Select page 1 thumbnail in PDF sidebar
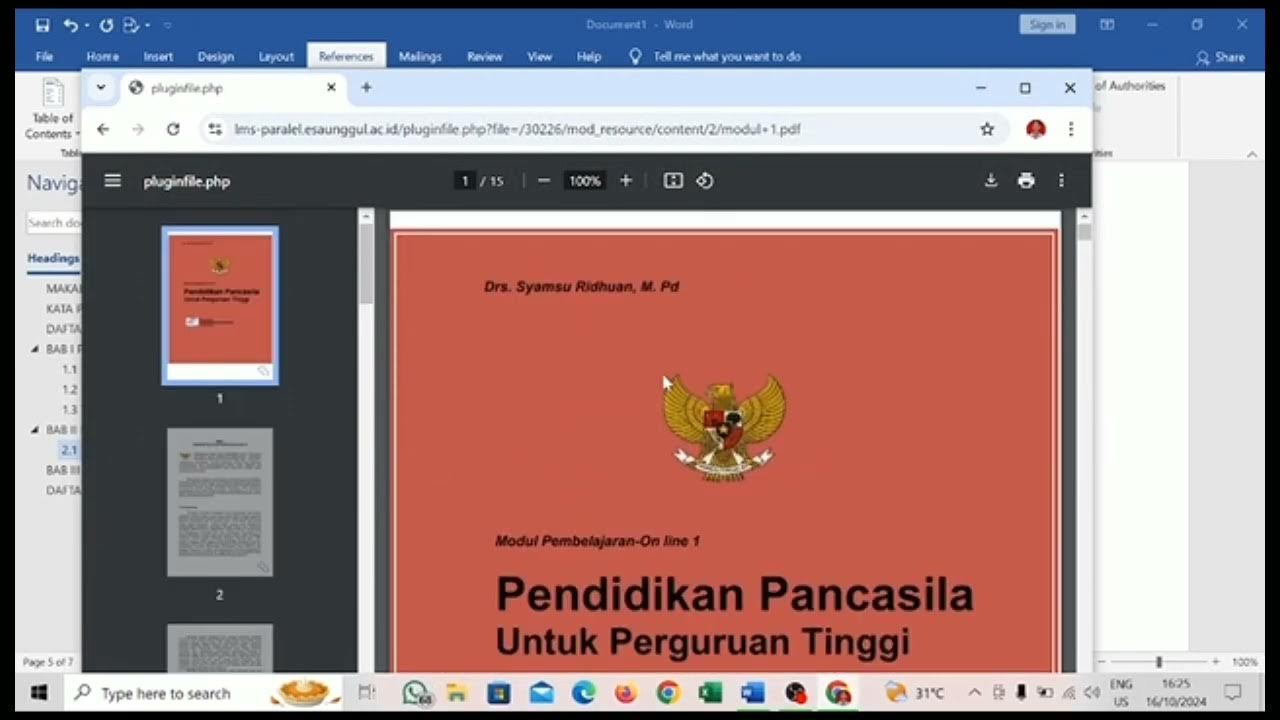The height and width of the screenshot is (720, 1280). [220, 305]
